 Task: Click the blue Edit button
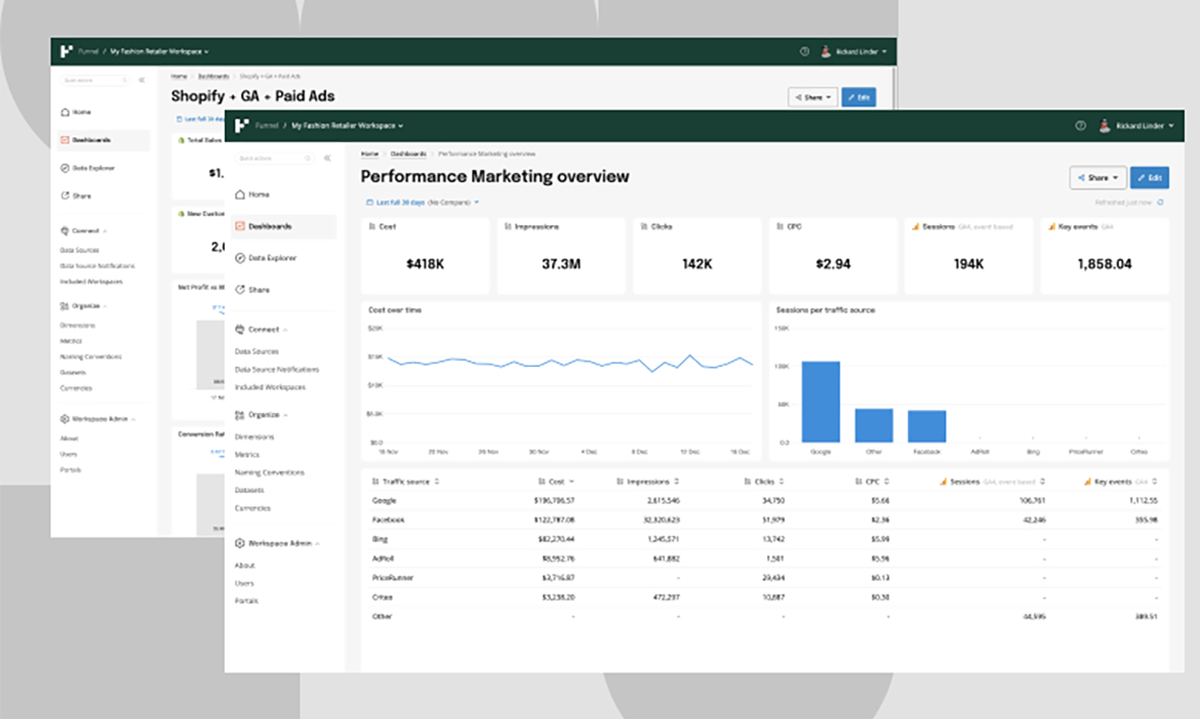[x=1149, y=177]
